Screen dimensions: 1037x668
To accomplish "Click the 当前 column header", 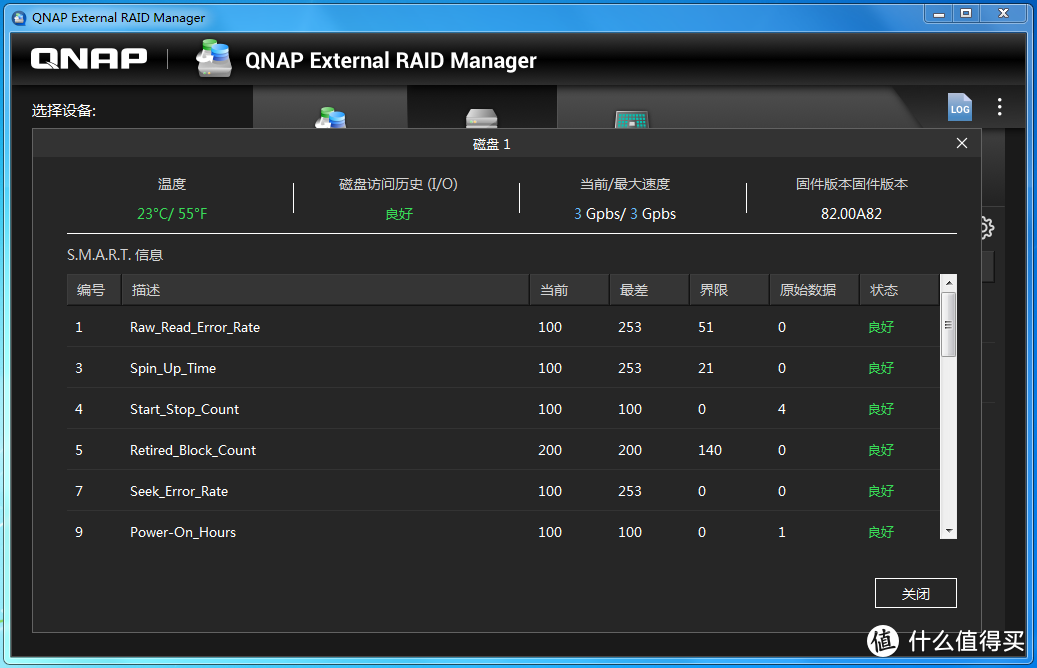I will (569, 290).
